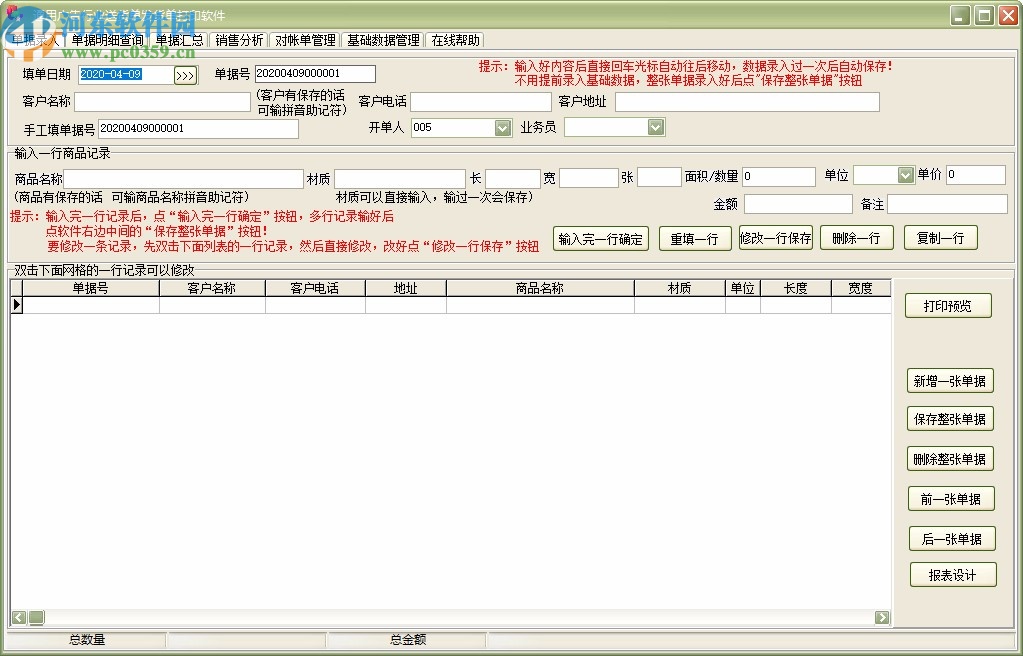Image resolution: width=1023 pixels, height=656 pixels.
Task: Open 打印预览 print preview
Action: pos(948,306)
